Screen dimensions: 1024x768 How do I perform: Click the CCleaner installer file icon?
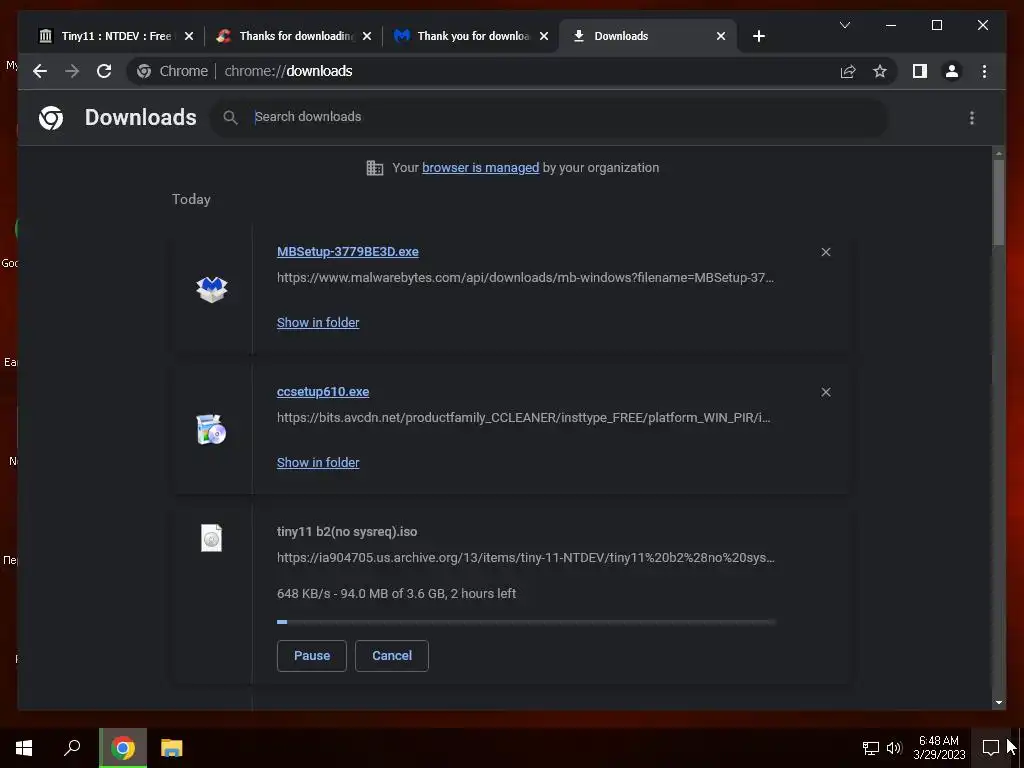[x=212, y=429]
